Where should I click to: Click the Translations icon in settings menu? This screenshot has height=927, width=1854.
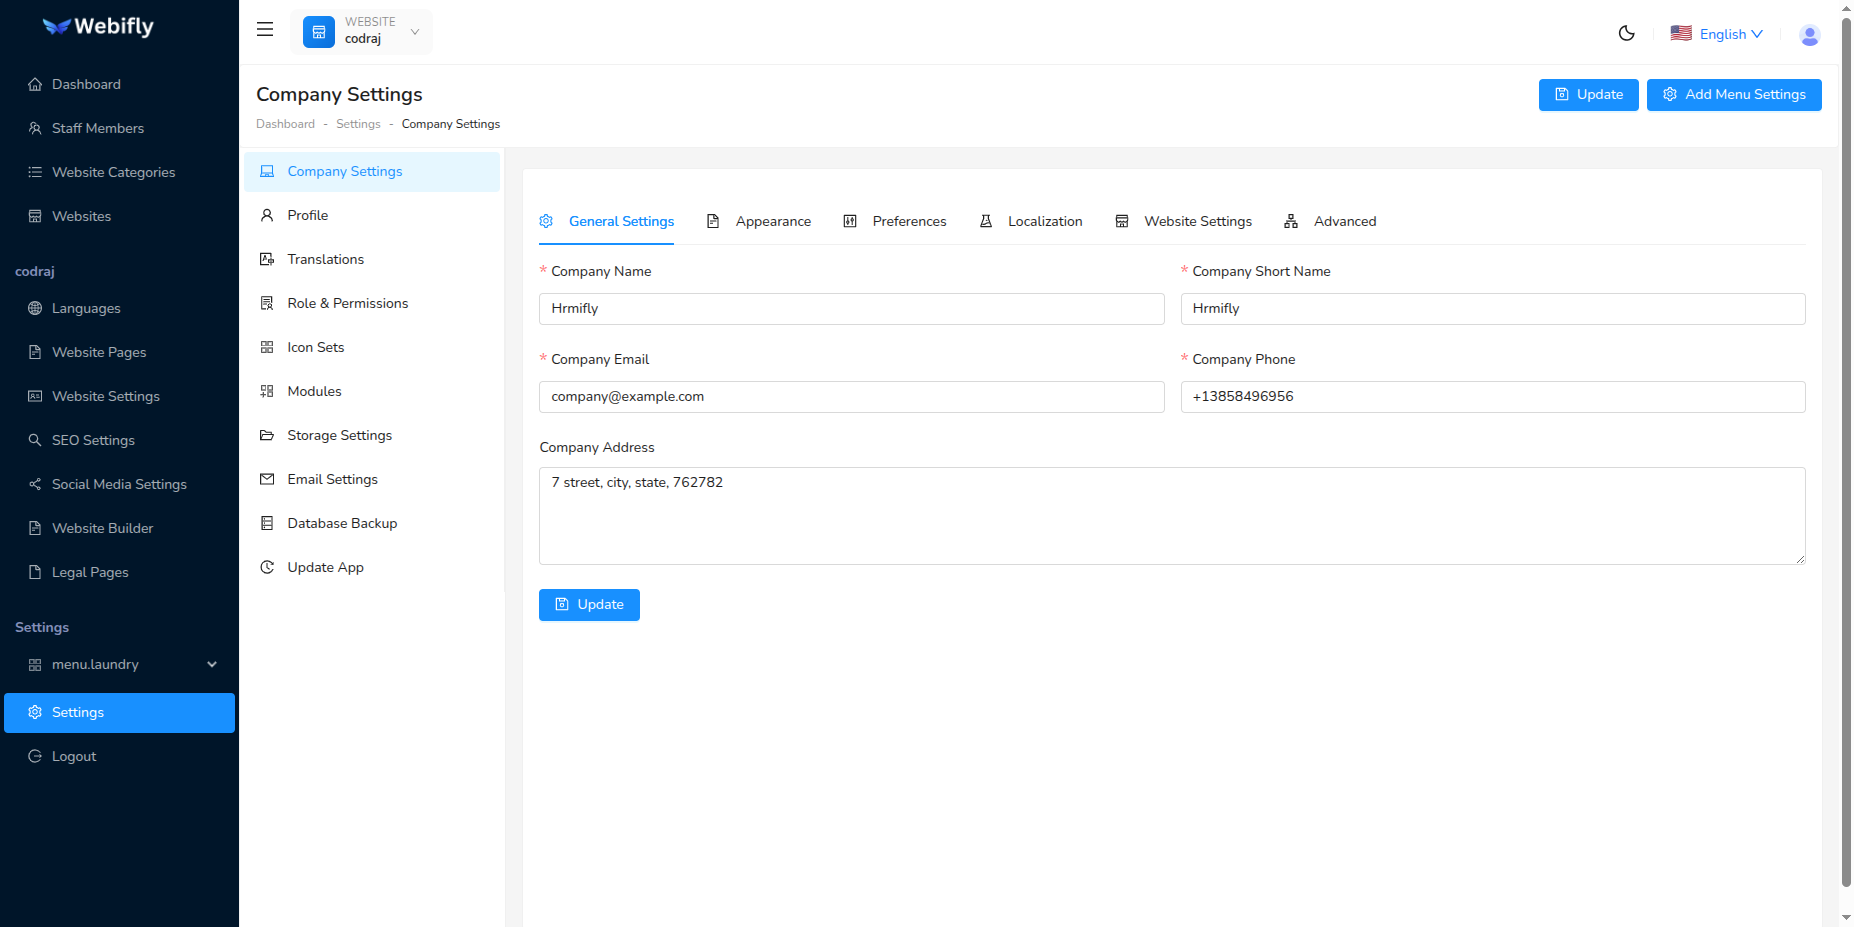pos(267,259)
